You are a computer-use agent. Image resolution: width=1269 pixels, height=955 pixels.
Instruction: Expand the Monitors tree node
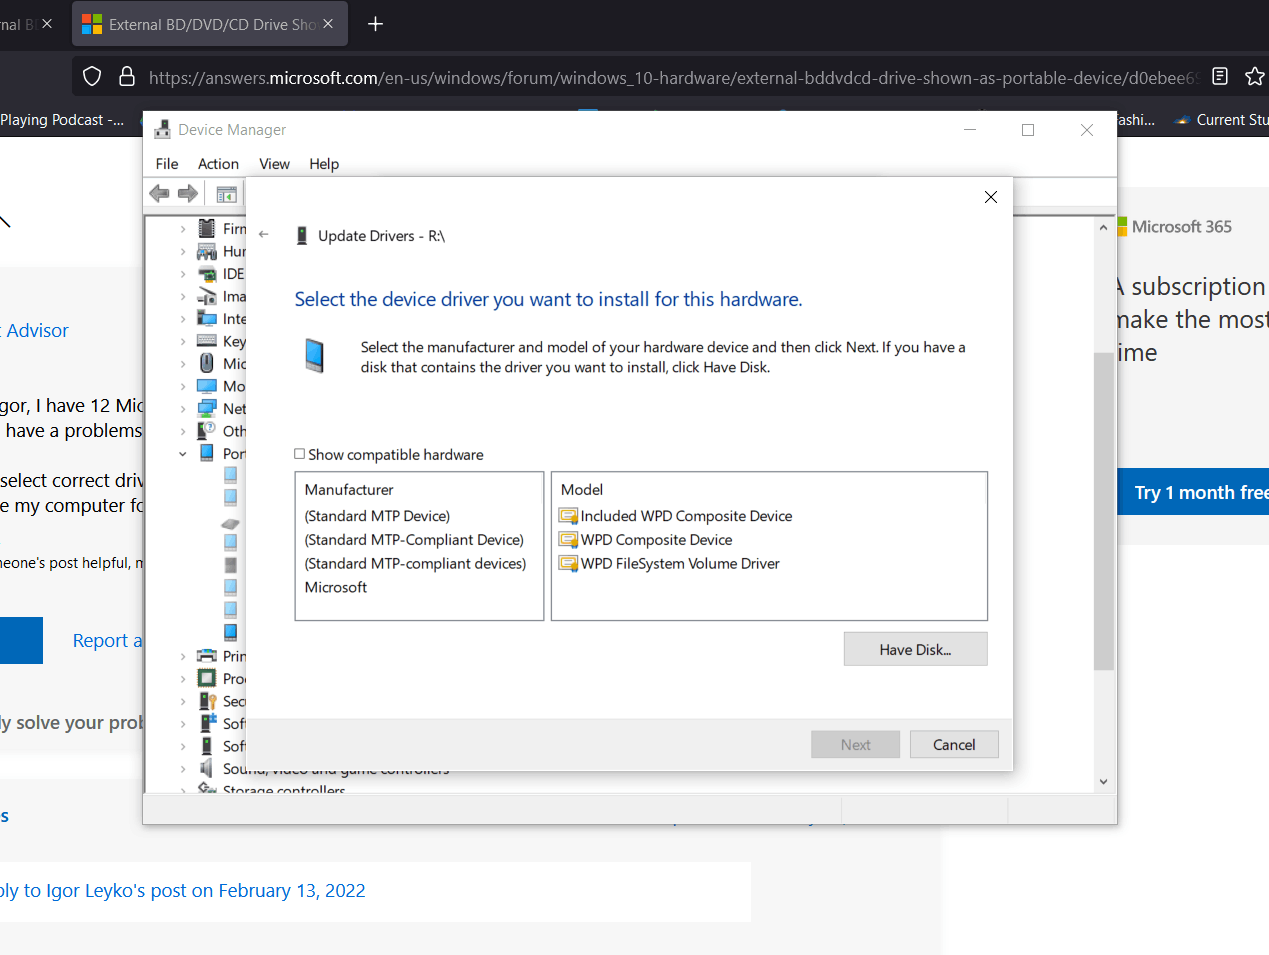pyautogui.click(x=183, y=386)
